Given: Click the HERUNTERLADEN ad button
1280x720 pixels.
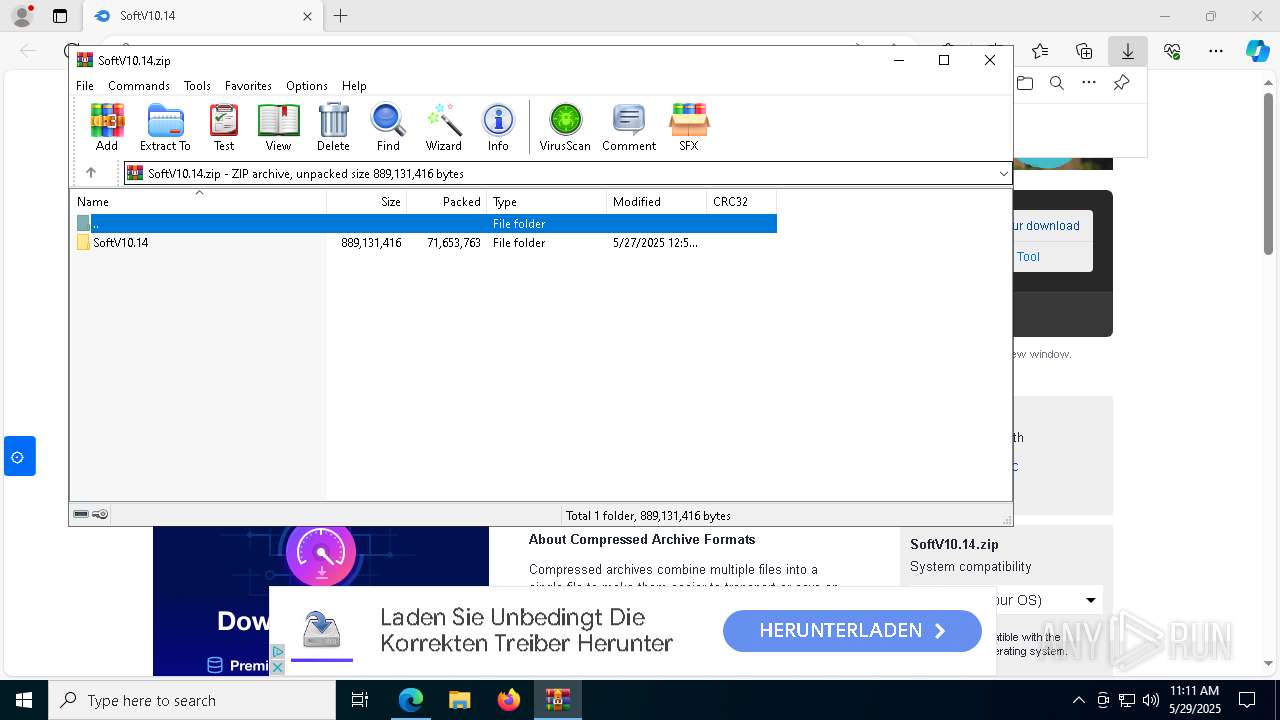Looking at the screenshot, I should [852, 631].
